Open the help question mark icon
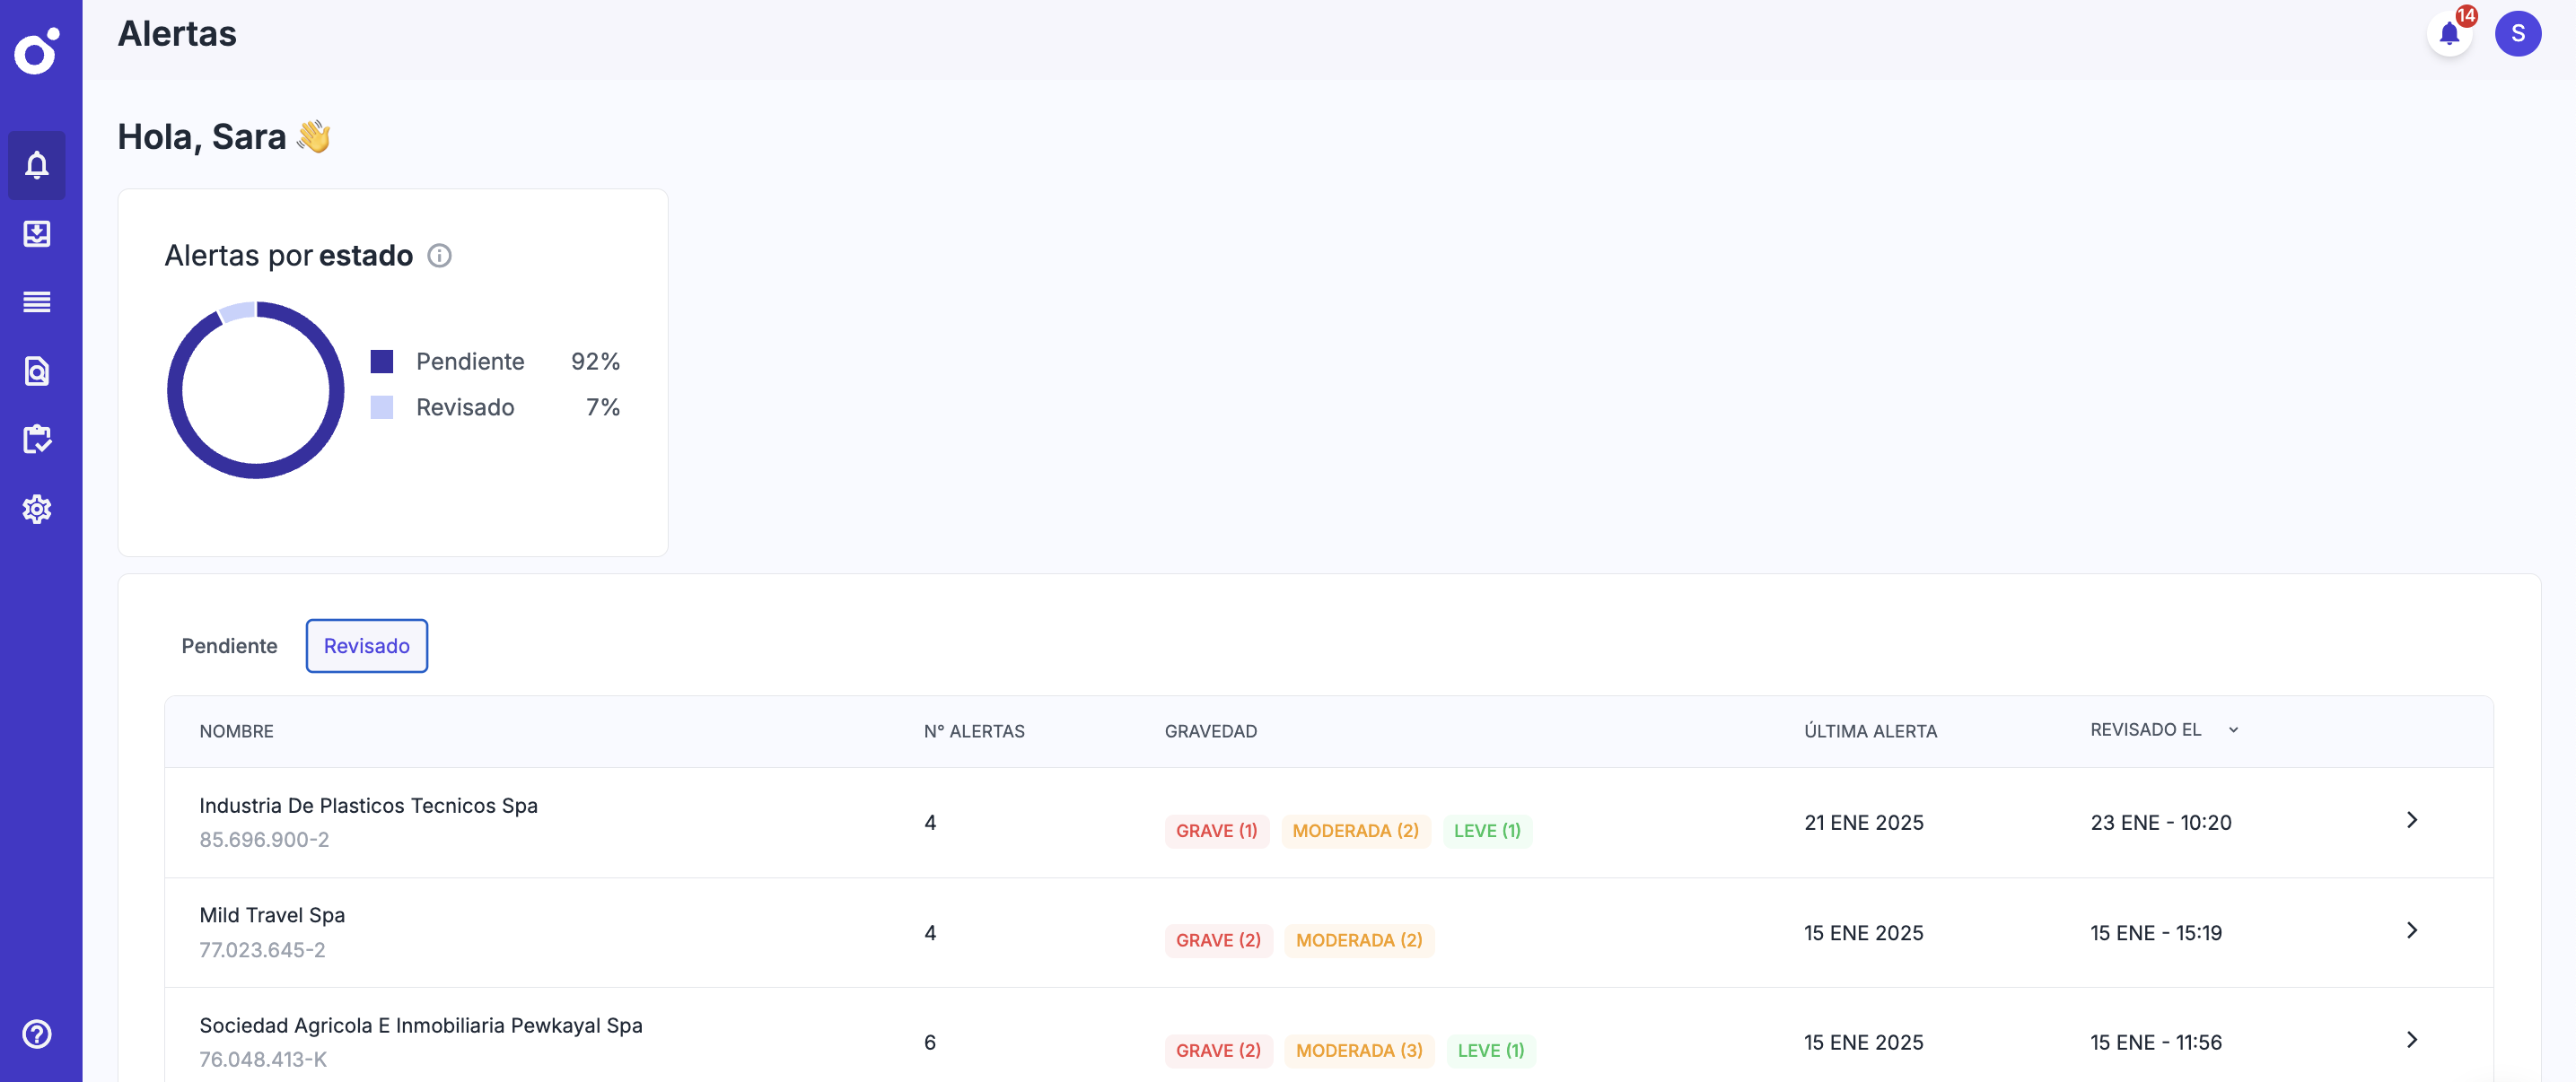2576x1082 pixels. tap(37, 1034)
